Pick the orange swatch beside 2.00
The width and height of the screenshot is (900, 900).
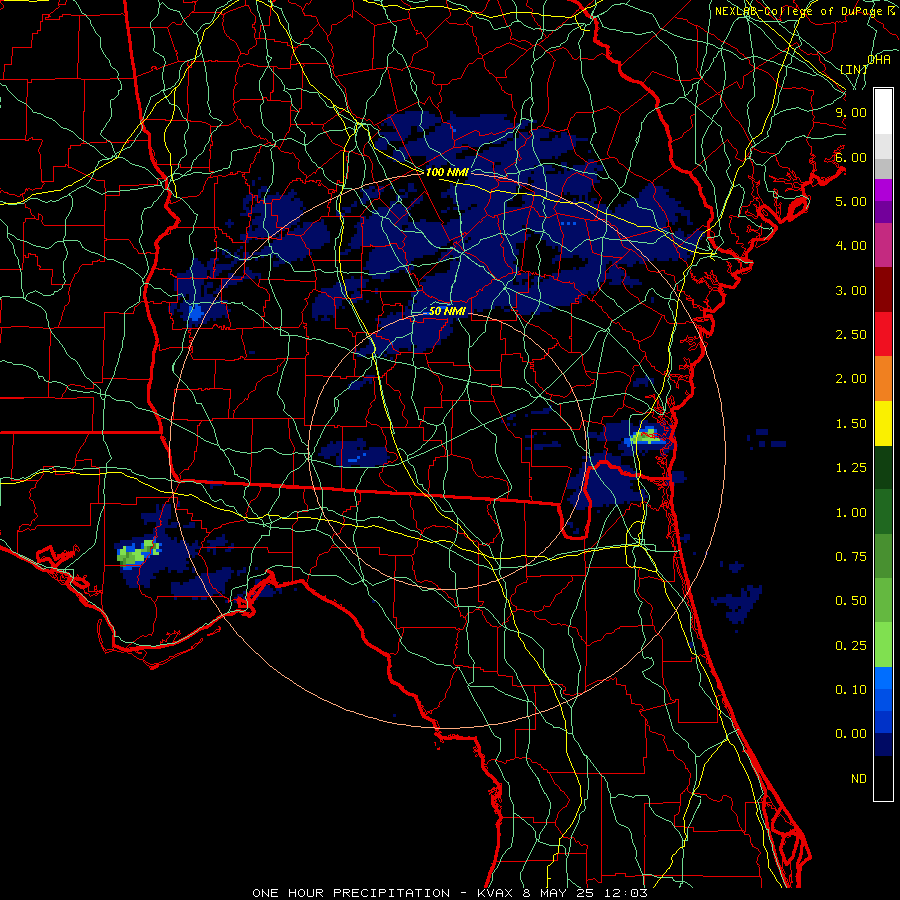(883, 379)
